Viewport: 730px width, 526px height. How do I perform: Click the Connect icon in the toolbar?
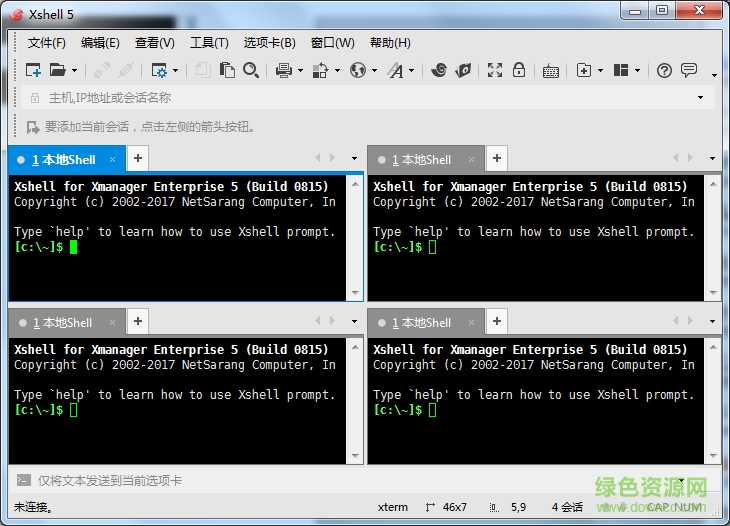[x=101, y=70]
